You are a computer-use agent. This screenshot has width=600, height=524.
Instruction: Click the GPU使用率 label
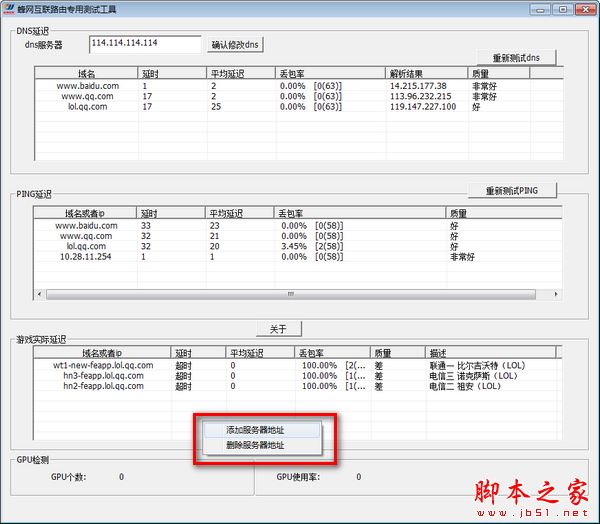point(298,477)
